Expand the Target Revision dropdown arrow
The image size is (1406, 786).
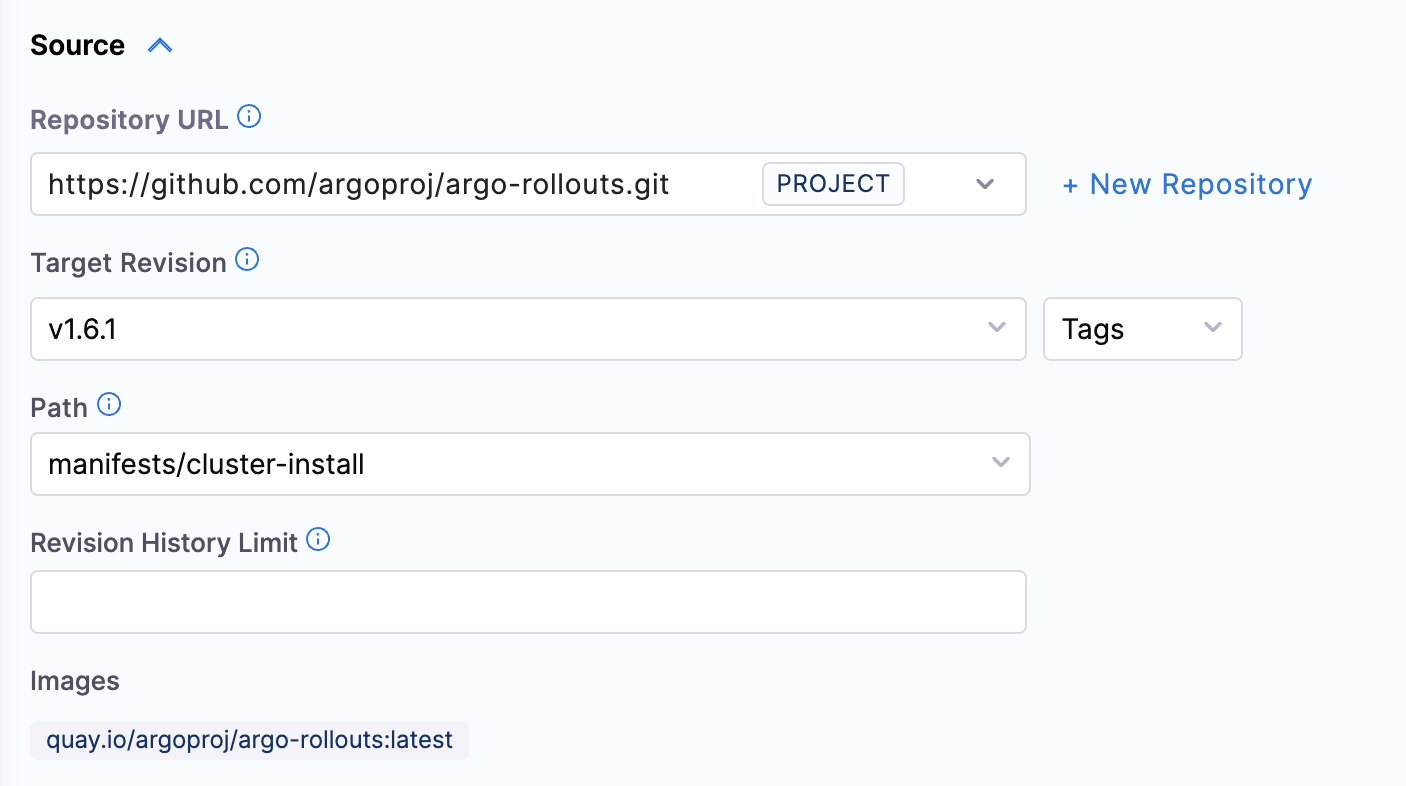[x=996, y=328]
